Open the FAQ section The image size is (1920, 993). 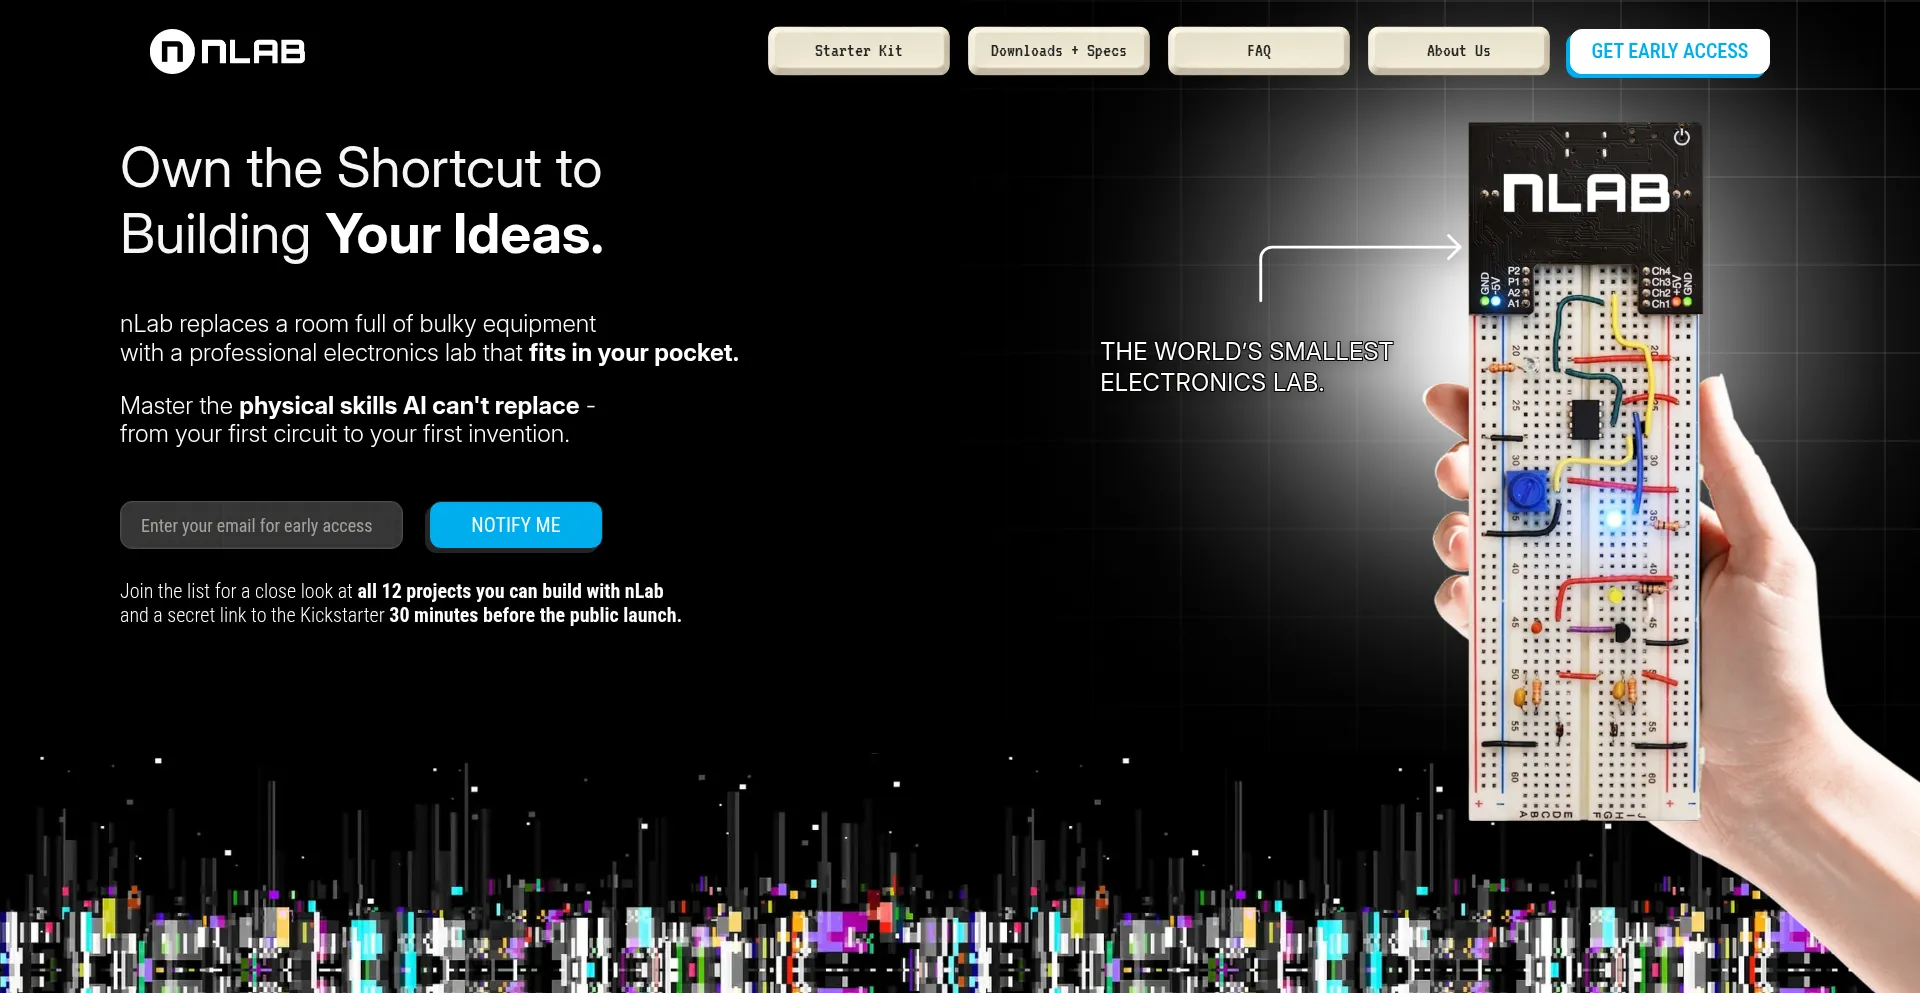point(1258,51)
